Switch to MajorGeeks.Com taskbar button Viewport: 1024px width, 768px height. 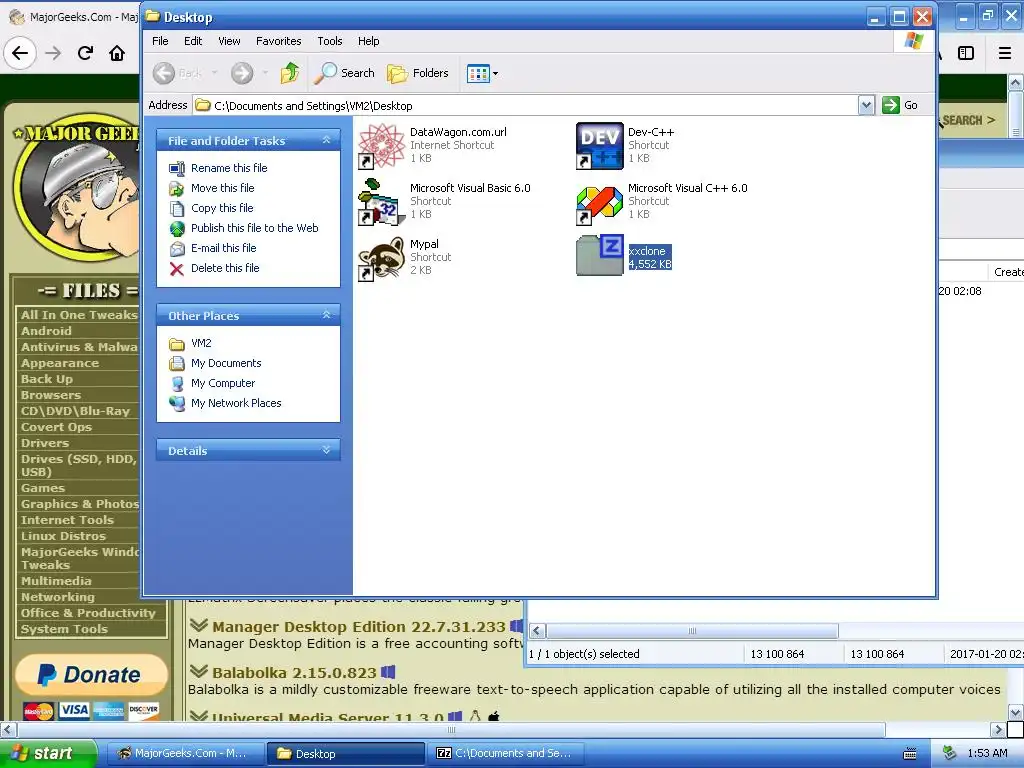185,754
